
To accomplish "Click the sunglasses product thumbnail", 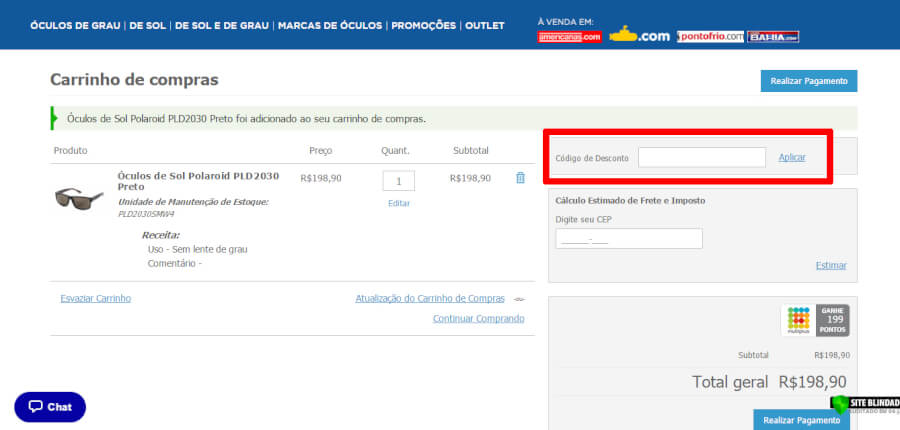I will pos(79,196).
